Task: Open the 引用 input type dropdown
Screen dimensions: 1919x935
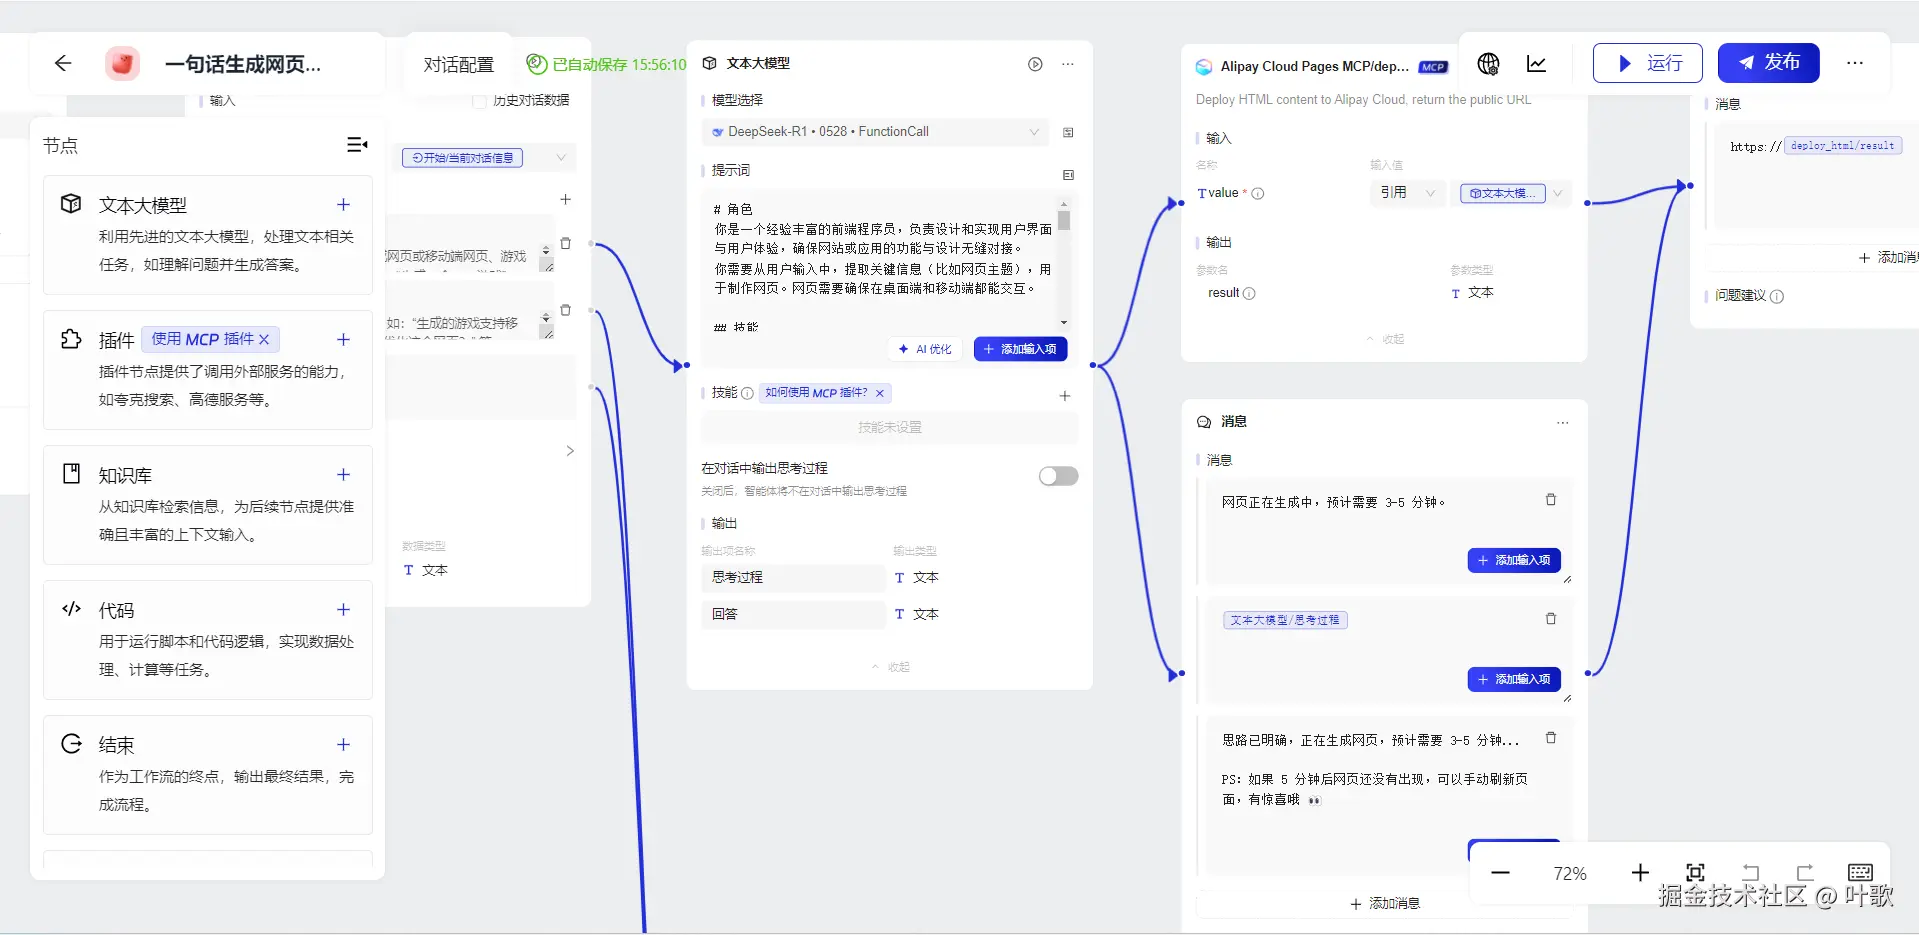Action: tap(1408, 193)
